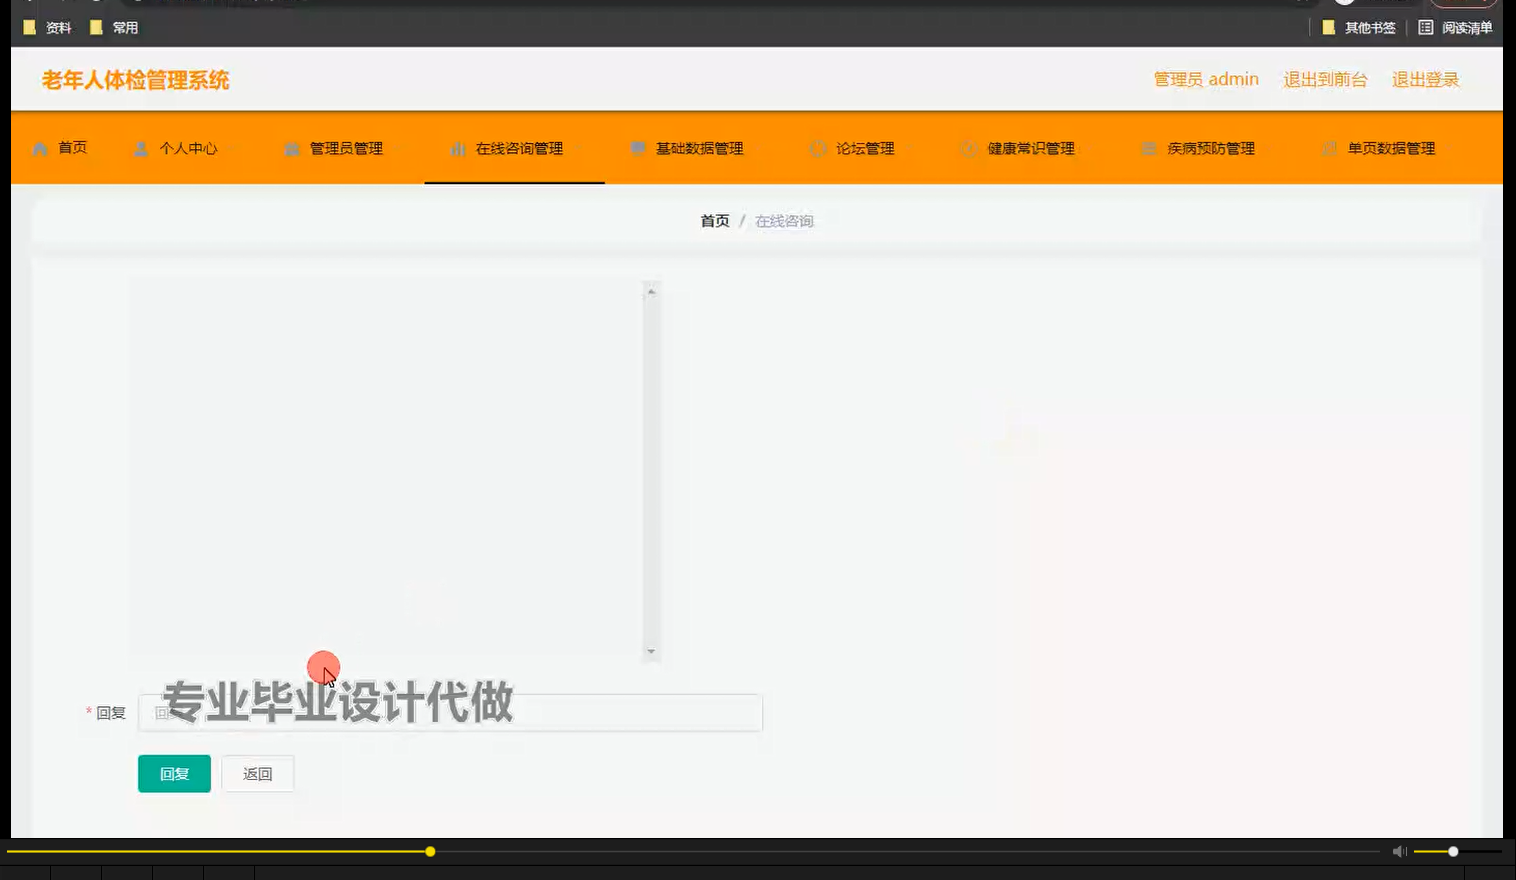The image size is (1516, 880).
Task: Select the home icon beside 首页
Action: pyautogui.click(x=40, y=147)
